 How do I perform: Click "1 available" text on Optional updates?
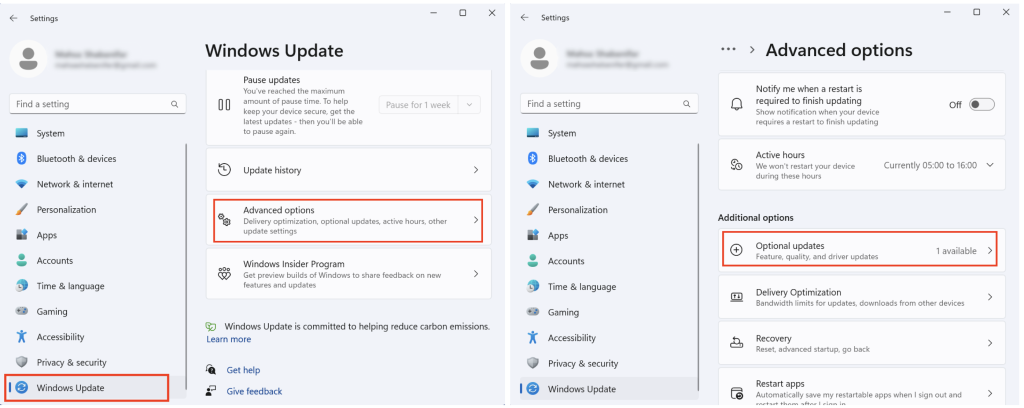coord(956,251)
